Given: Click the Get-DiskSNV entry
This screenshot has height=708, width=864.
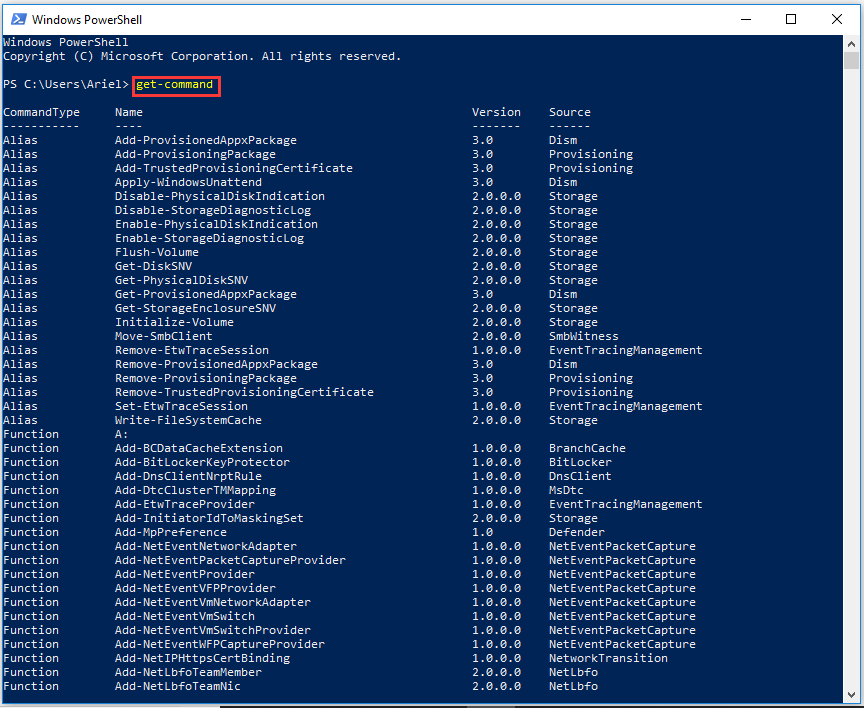Looking at the screenshot, I should point(153,266).
